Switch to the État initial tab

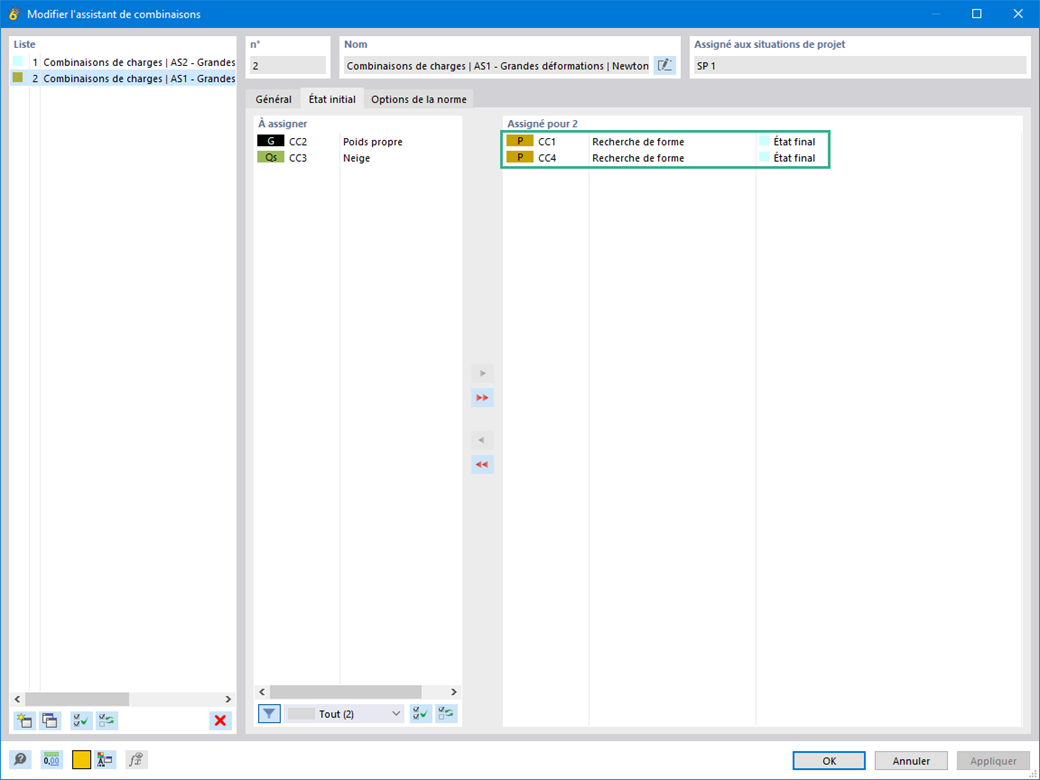pos(332,99)
